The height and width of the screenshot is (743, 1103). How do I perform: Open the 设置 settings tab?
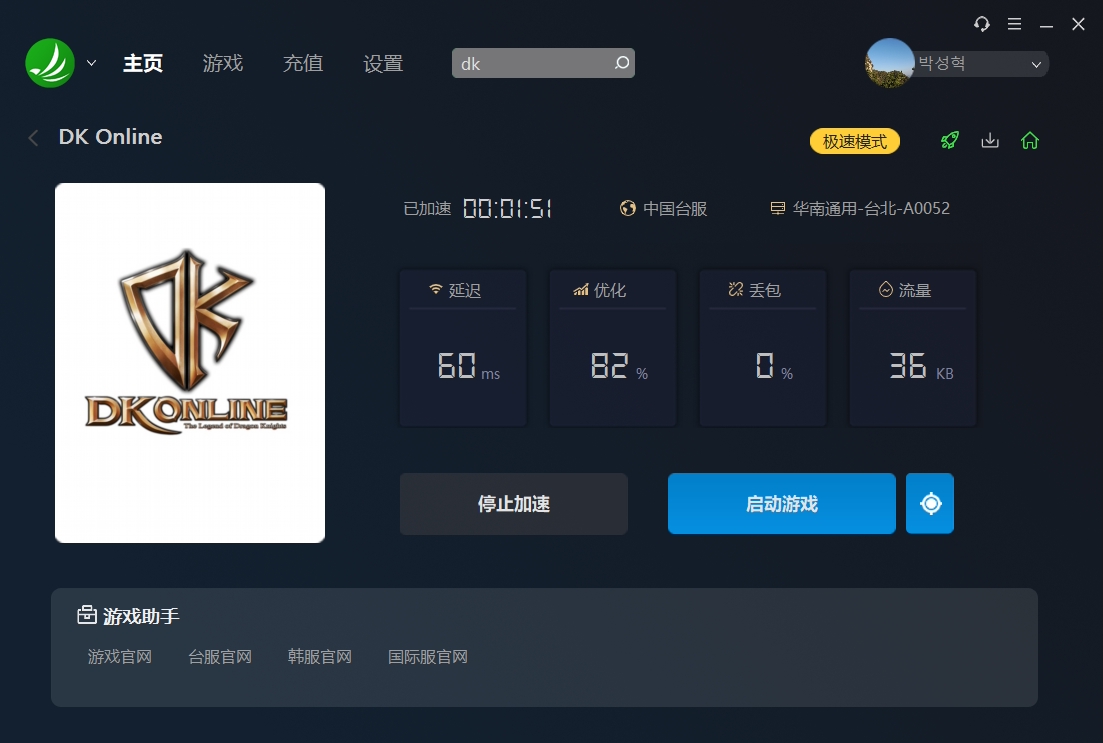pos(382,64)
